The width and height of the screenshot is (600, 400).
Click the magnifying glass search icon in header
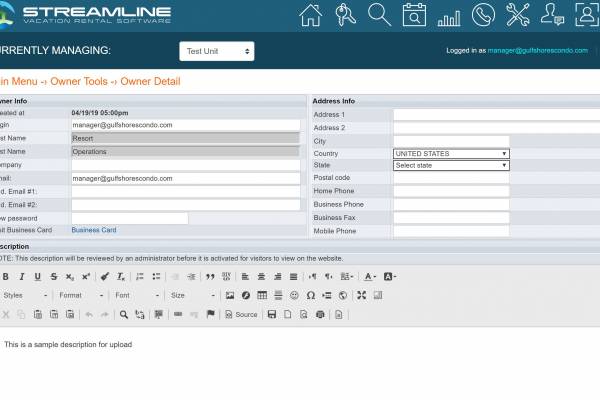click(379, 15)
